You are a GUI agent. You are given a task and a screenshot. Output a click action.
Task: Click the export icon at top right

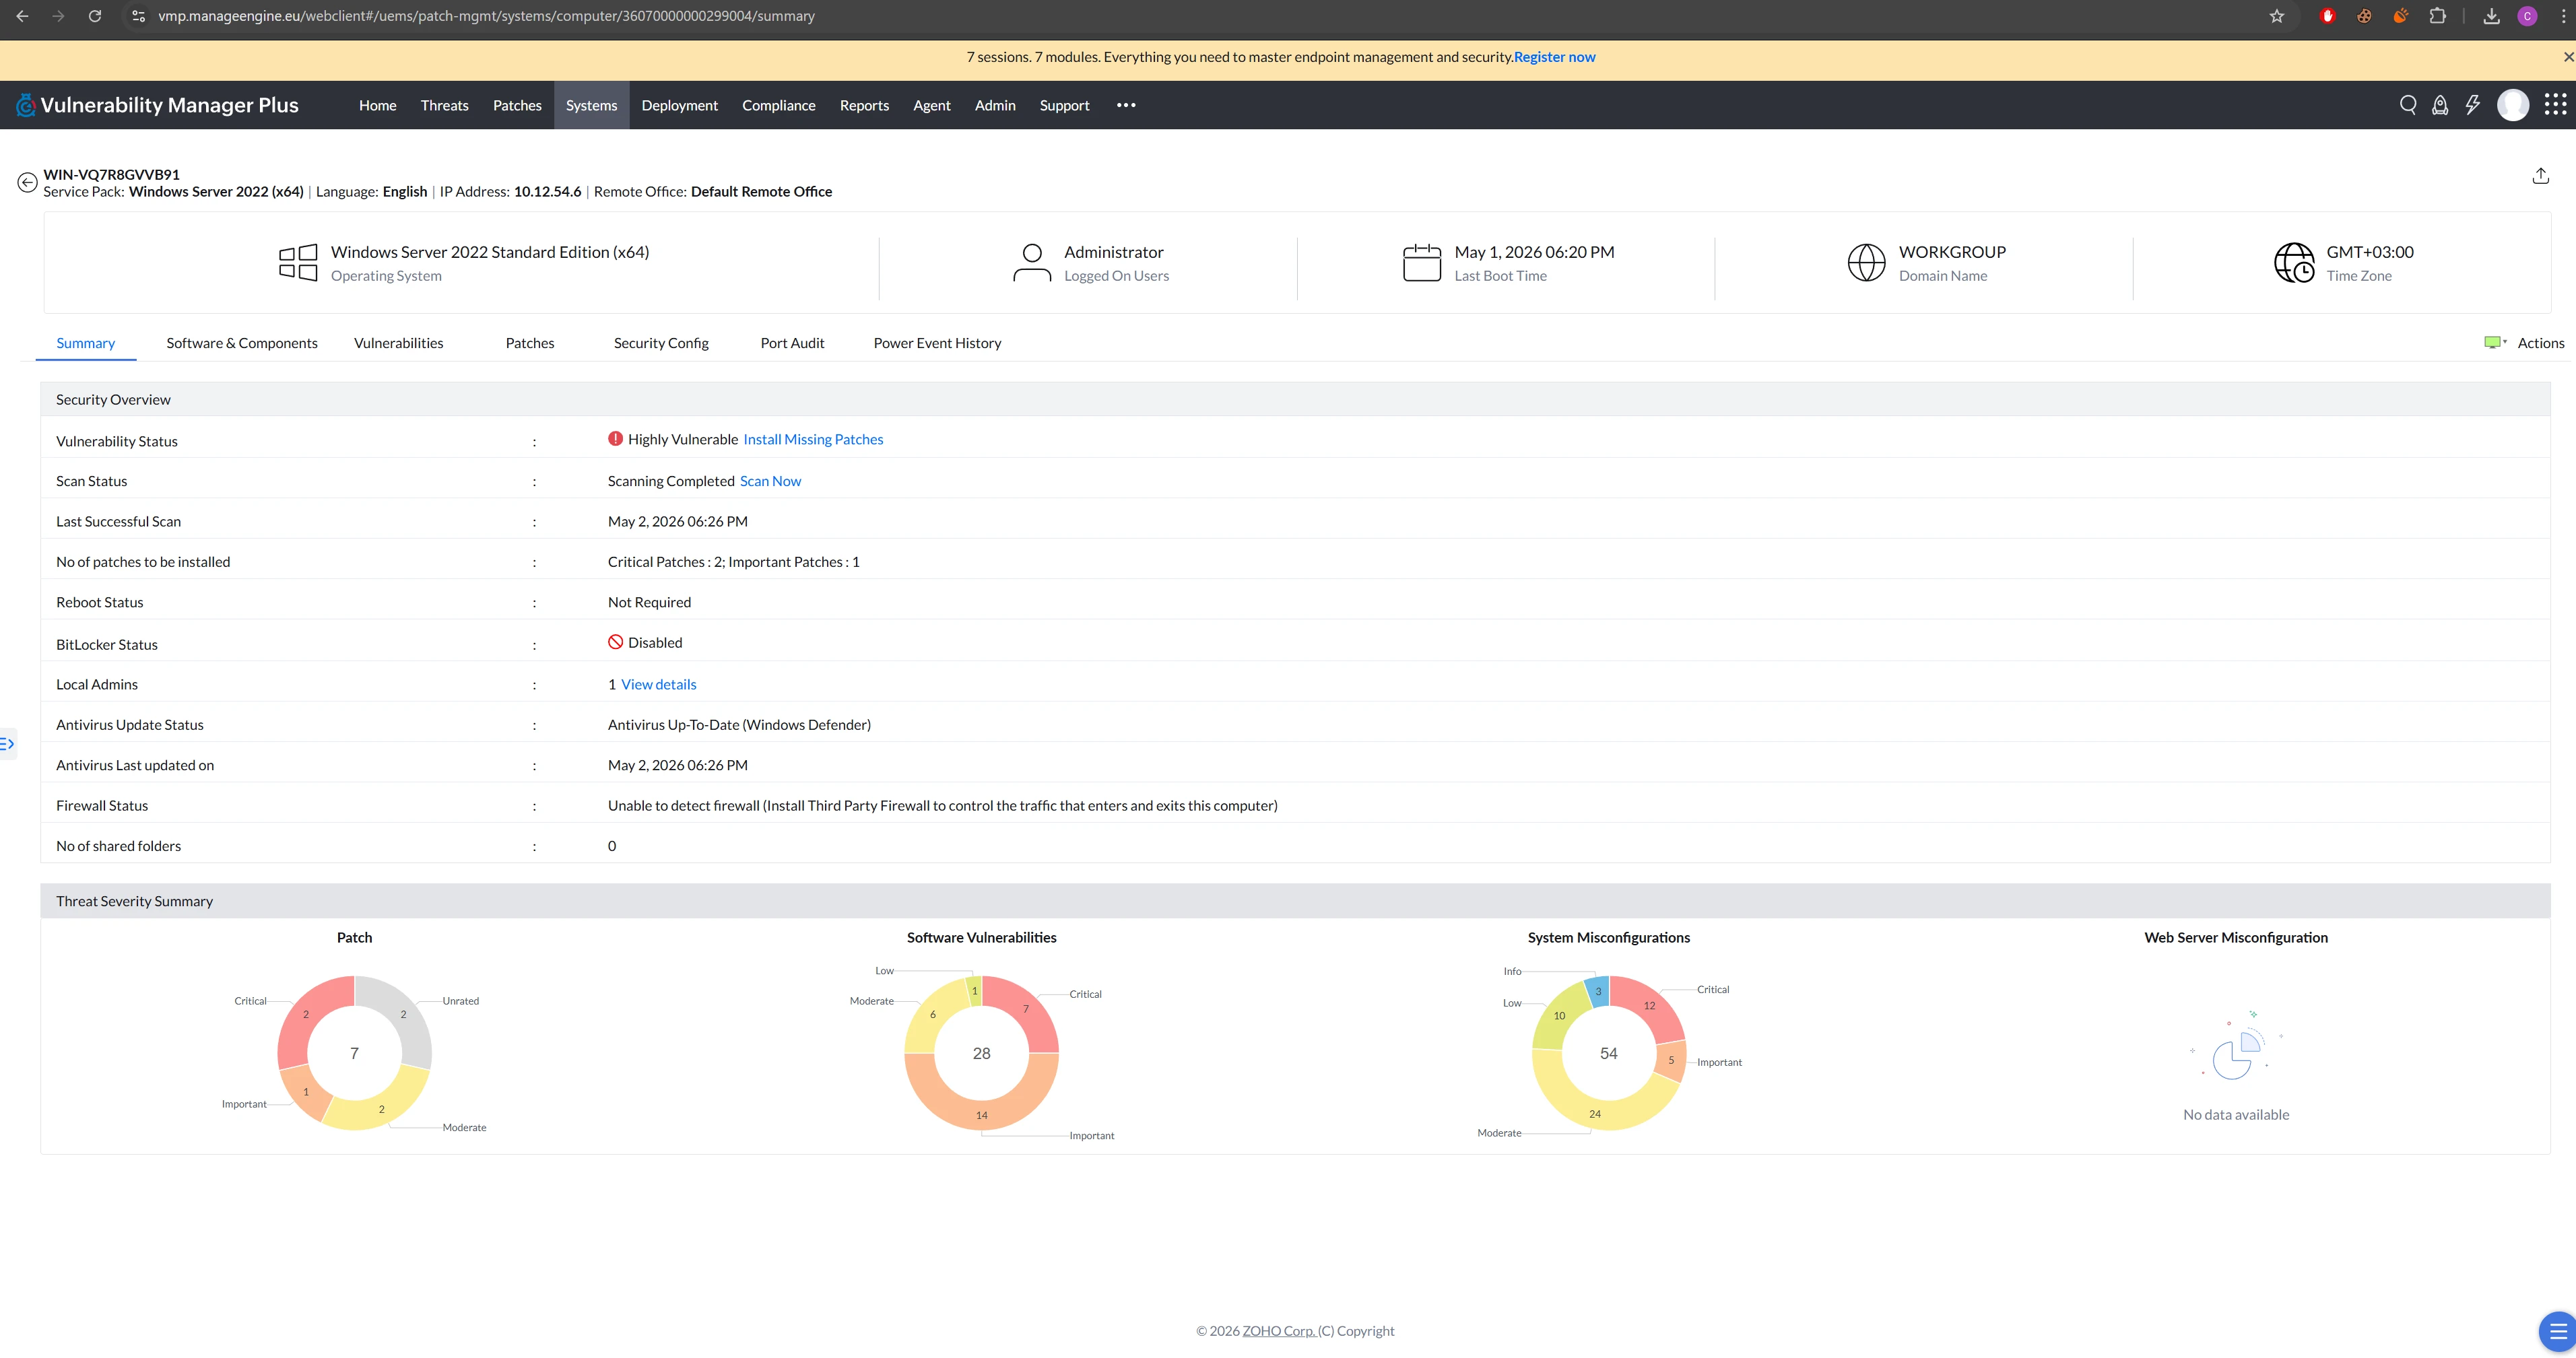pos(2540,176)
